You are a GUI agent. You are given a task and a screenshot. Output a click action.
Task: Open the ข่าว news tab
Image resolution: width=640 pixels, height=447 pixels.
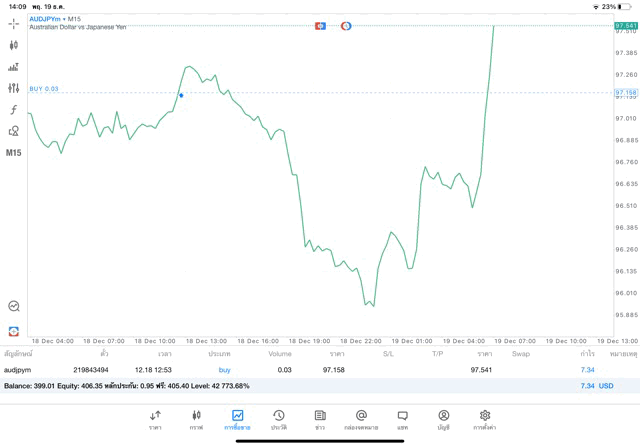(x=320, y=420)
